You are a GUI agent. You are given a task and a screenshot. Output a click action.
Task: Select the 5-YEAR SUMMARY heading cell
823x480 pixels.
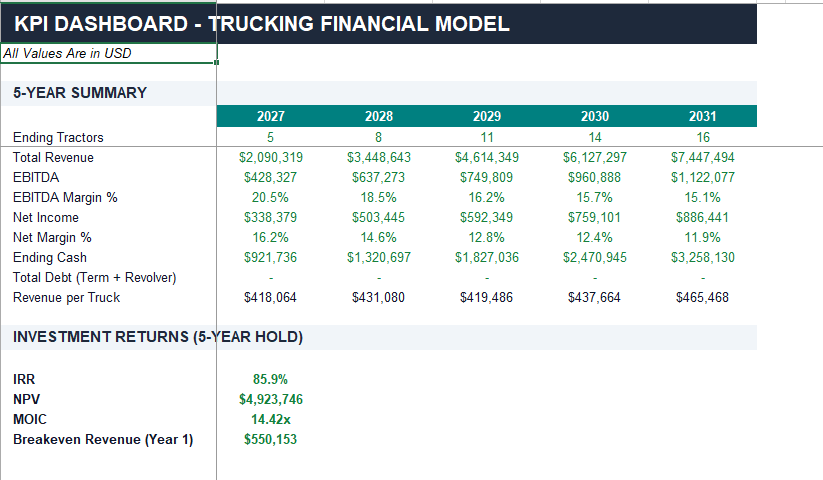(109, 93)
